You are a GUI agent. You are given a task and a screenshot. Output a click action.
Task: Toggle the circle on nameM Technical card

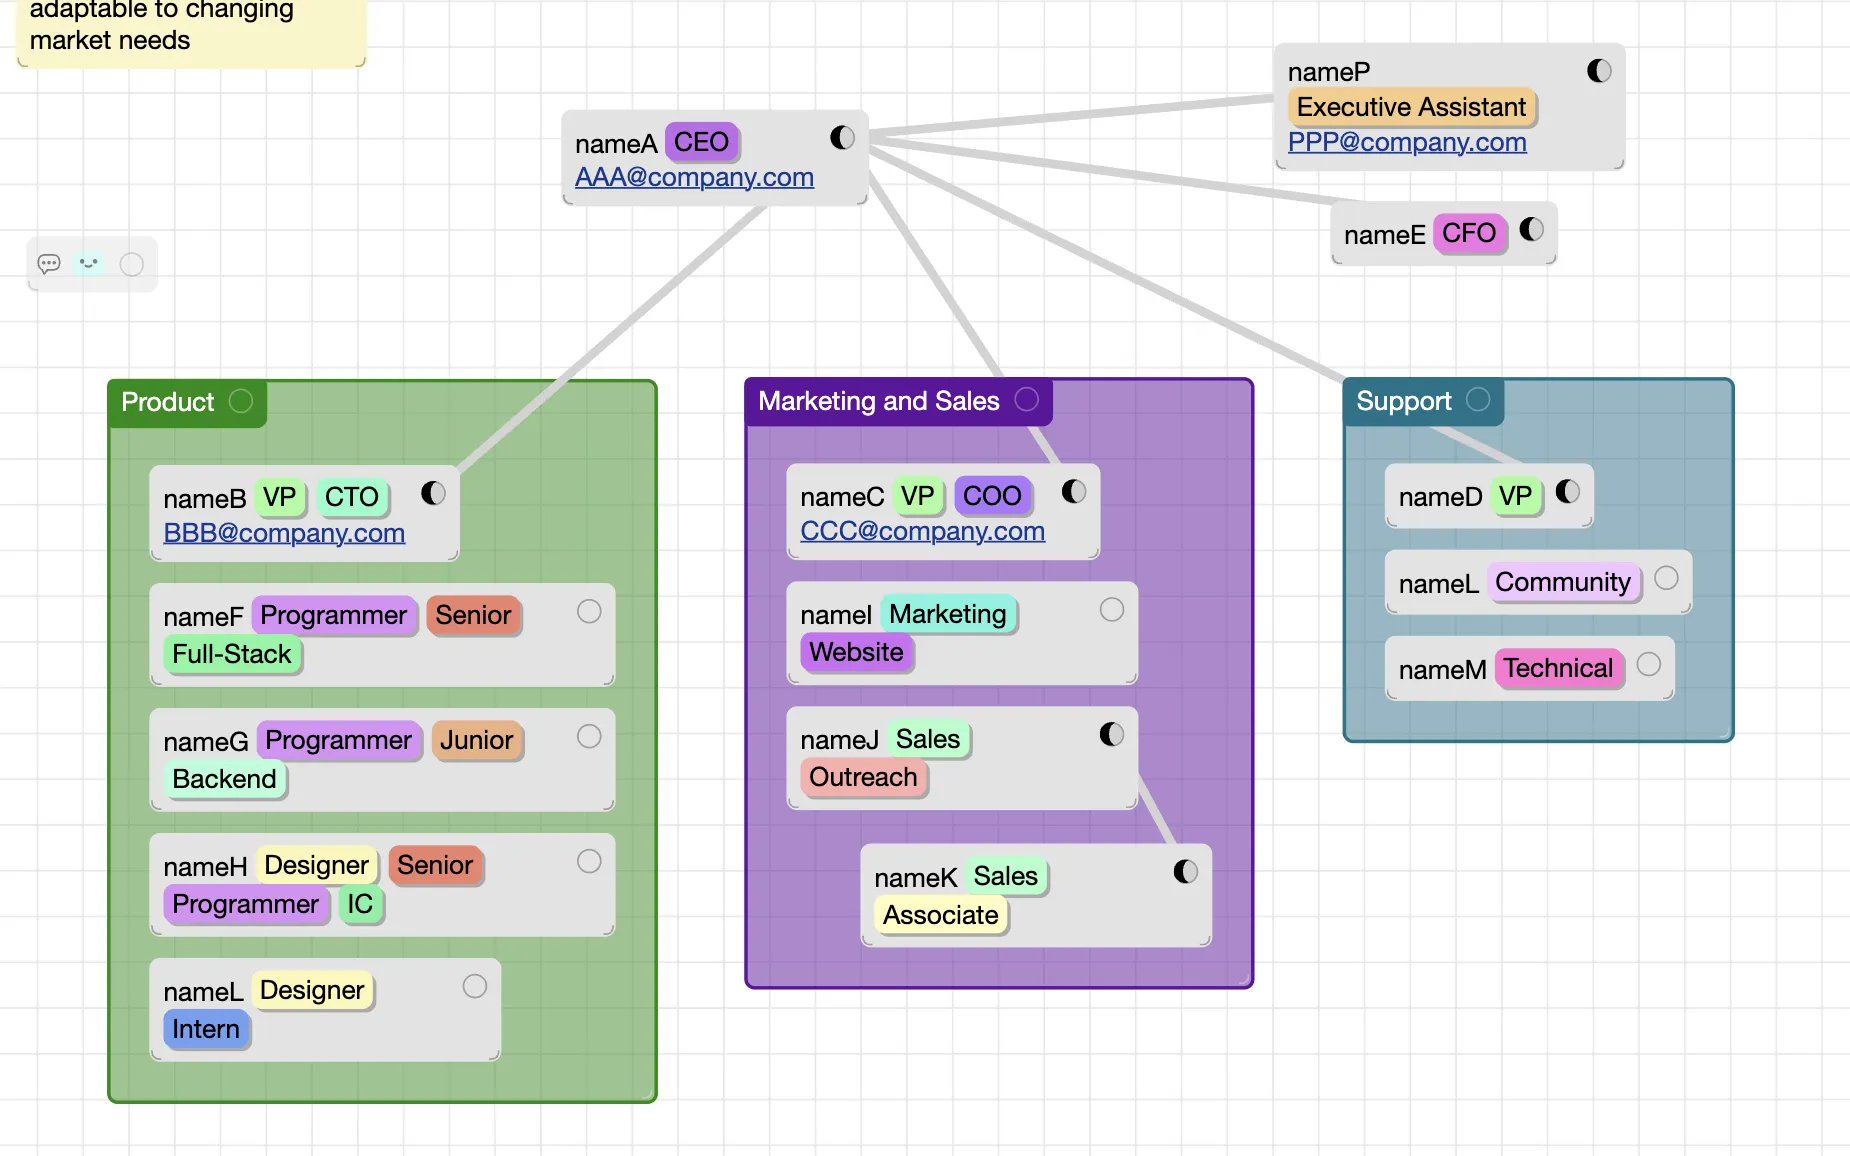(x=1649, y=665)
